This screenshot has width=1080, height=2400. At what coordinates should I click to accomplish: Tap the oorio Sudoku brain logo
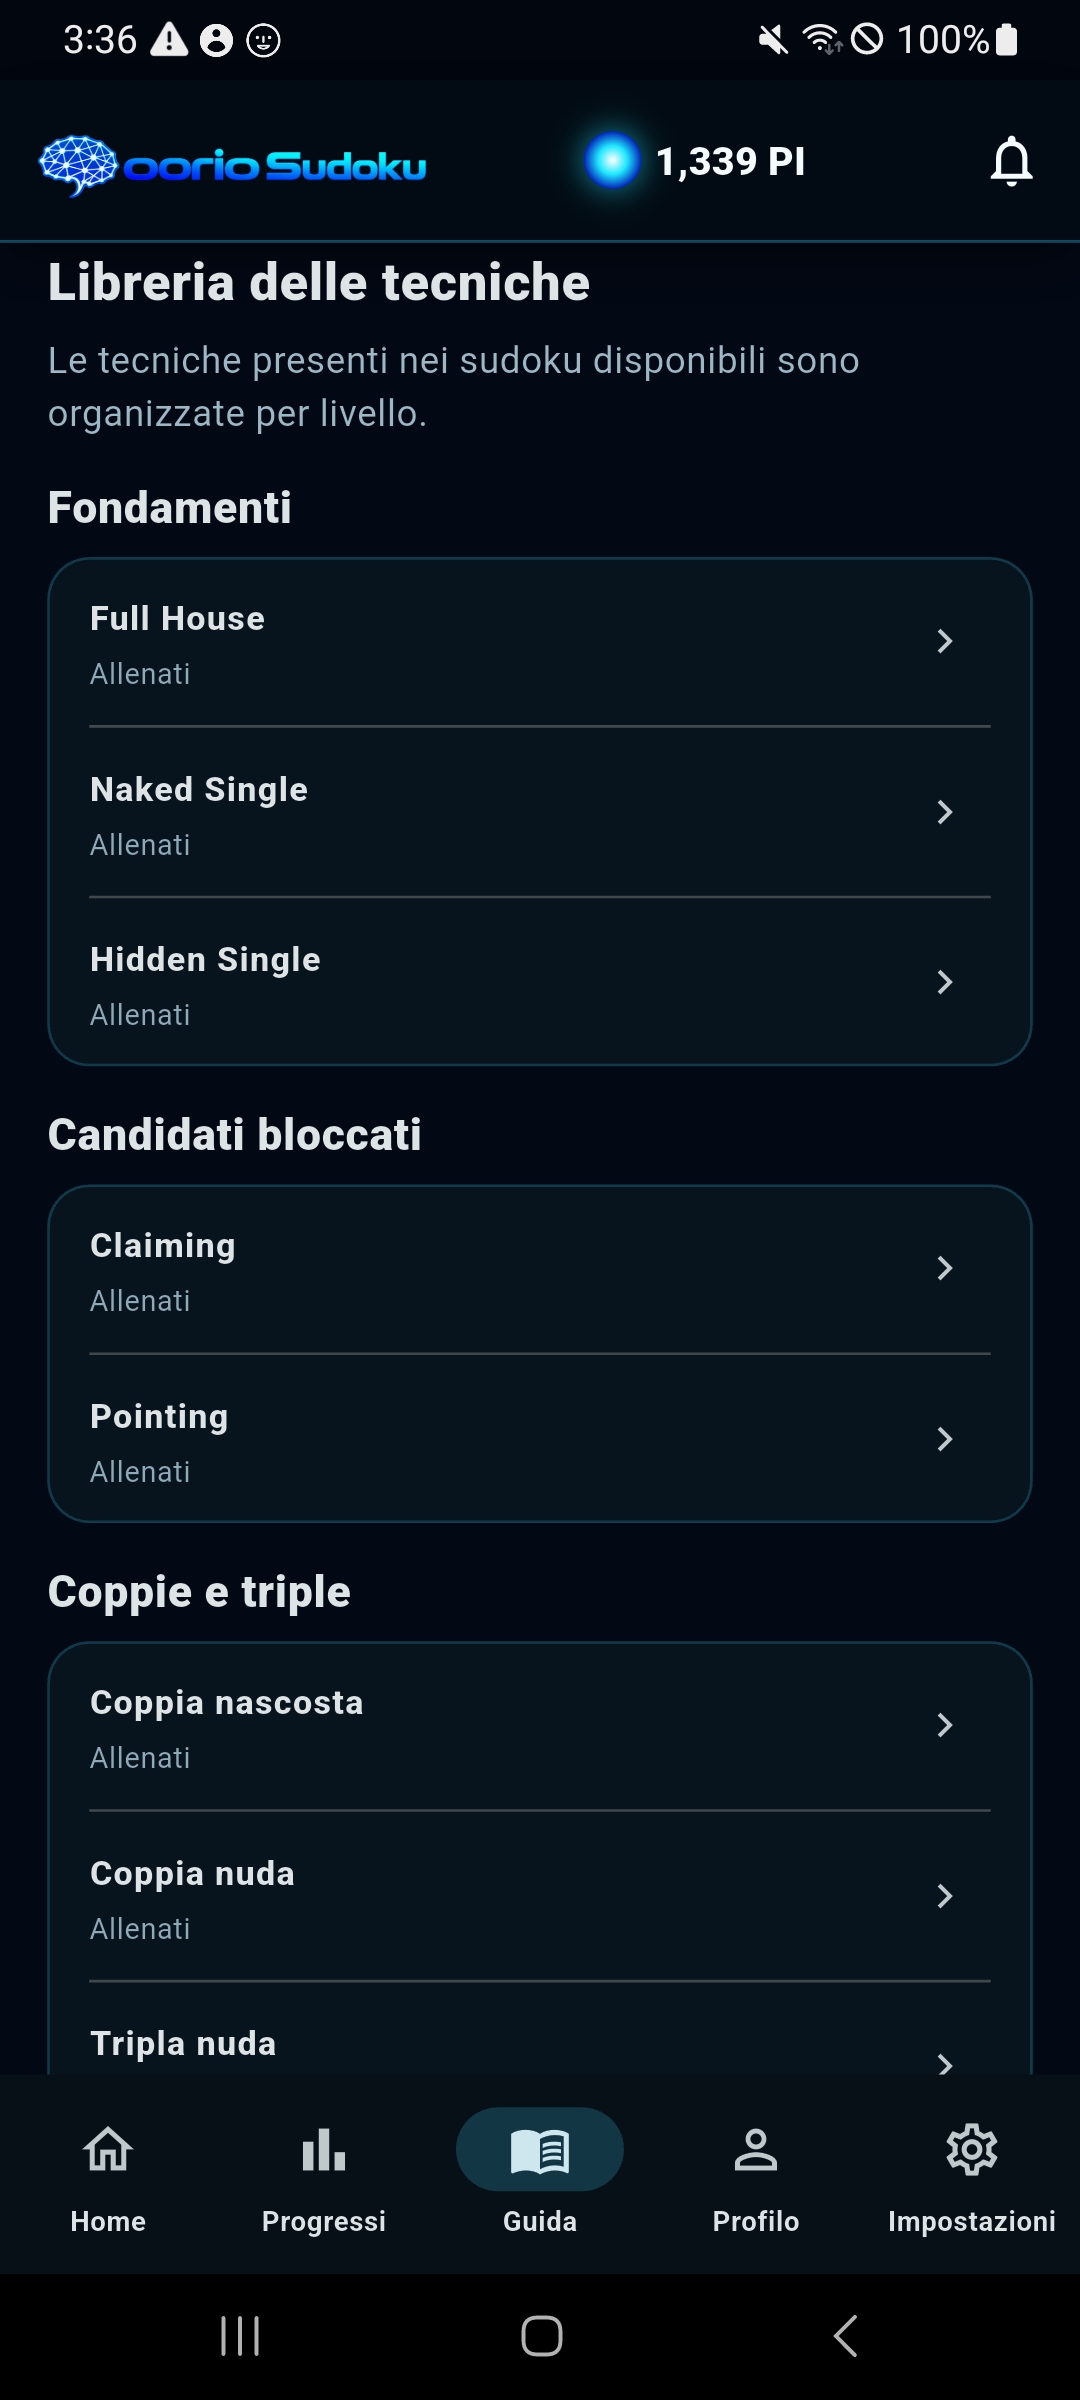point(78,164)
